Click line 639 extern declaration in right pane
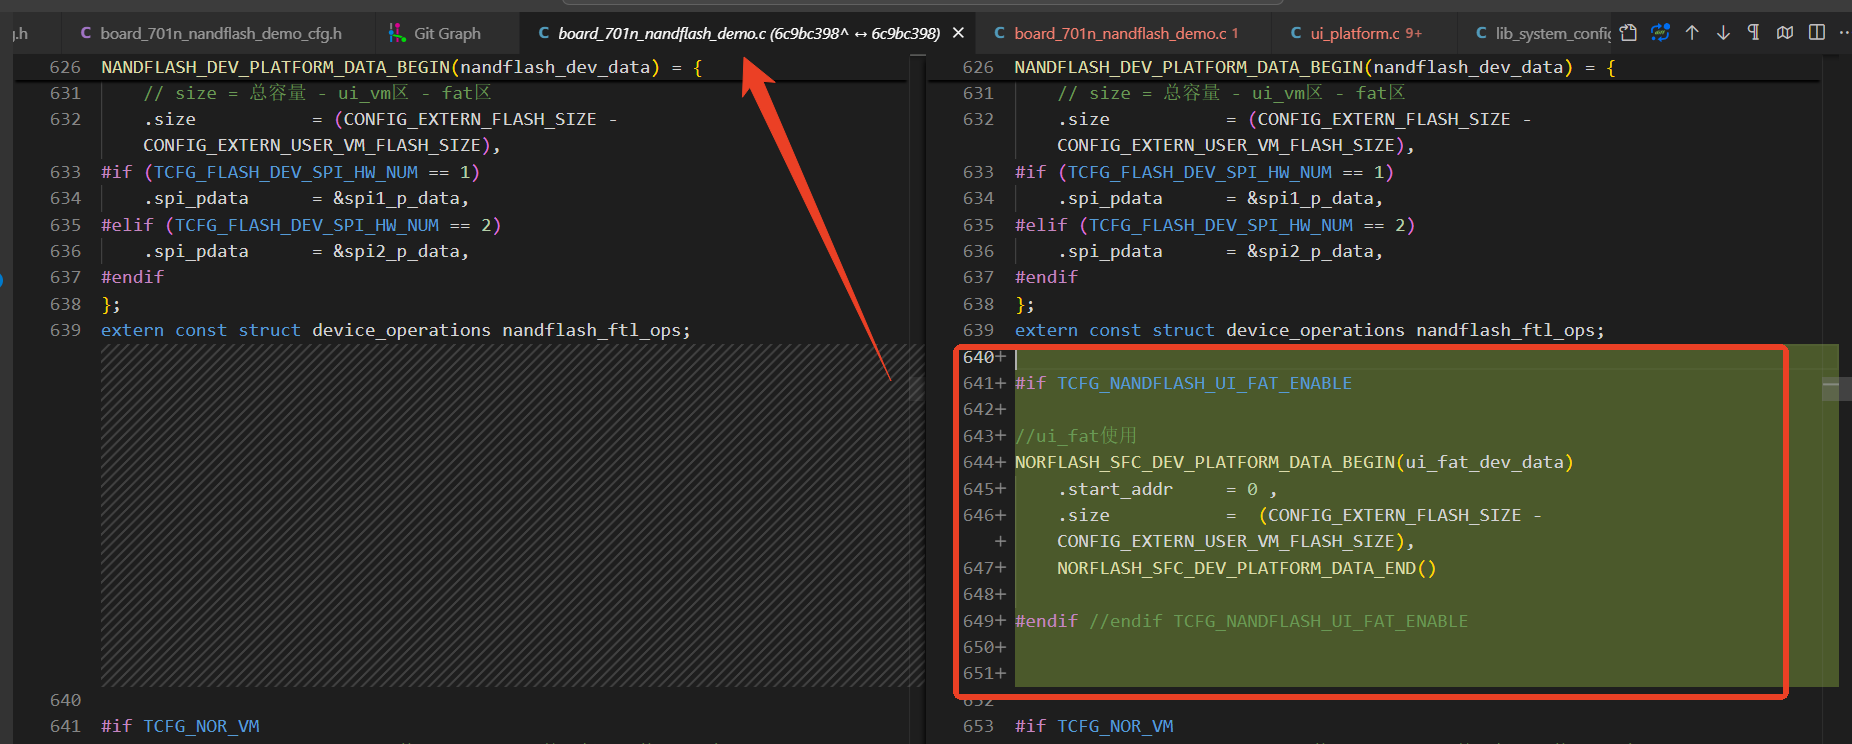Screen dimensions: 1852x744 1309,330
